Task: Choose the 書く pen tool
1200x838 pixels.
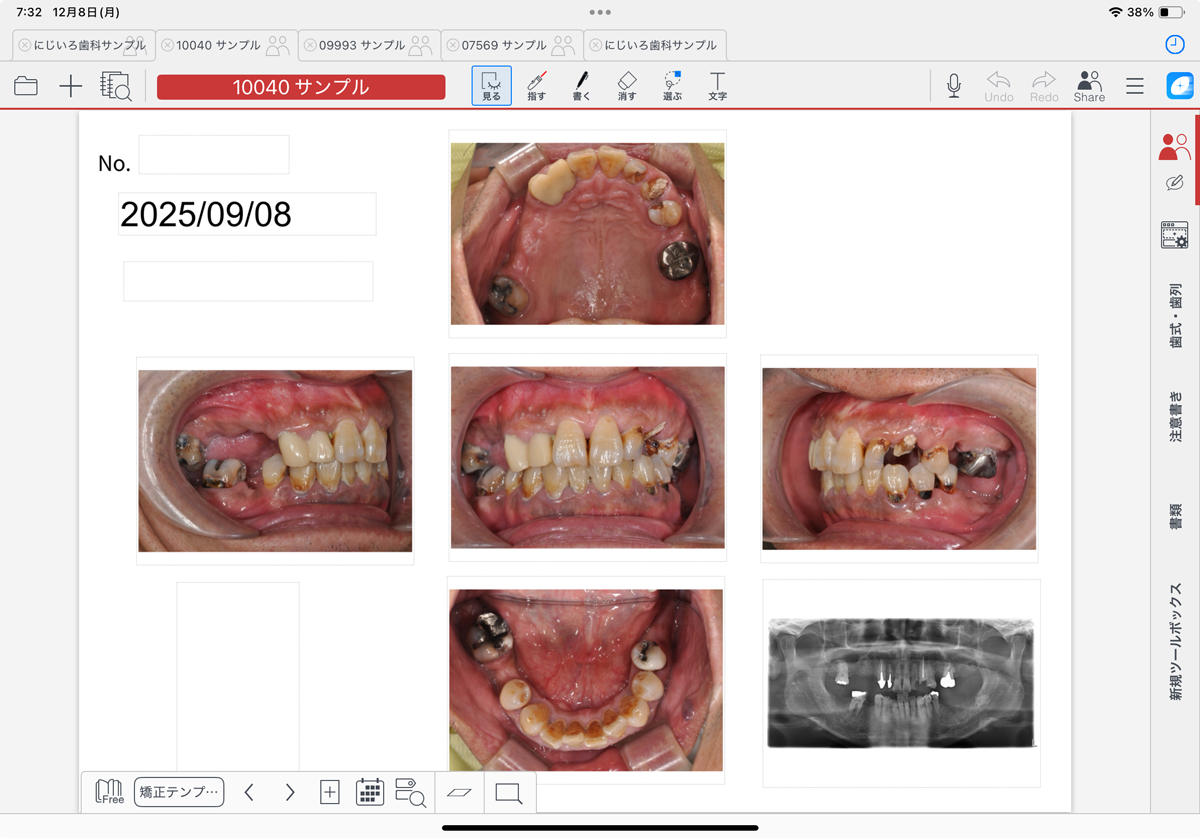Action: (x=581, y=86)
